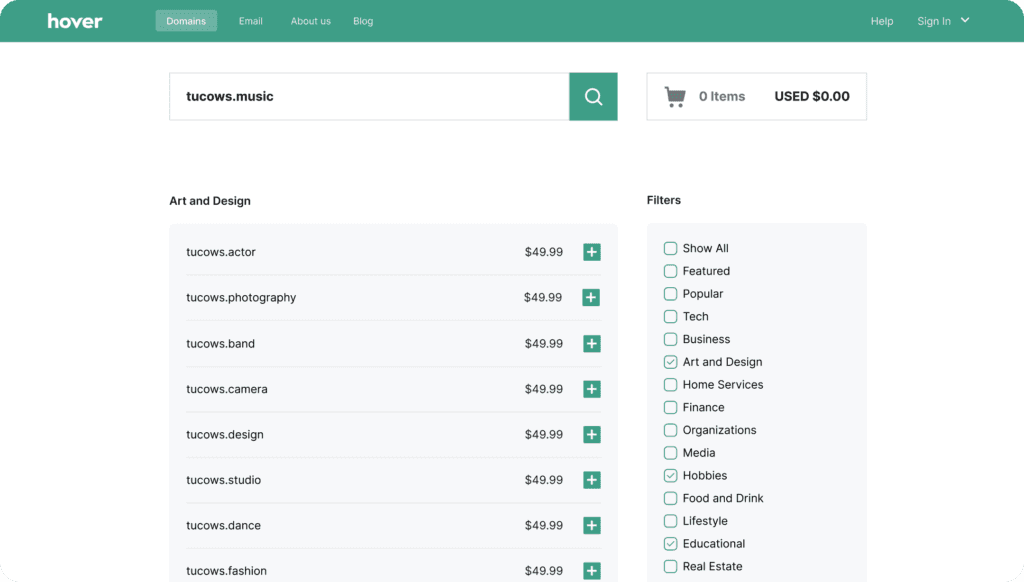Click the magnifier search button
This screenshot has width=1024, height=582.
click(x=593, y=97)
